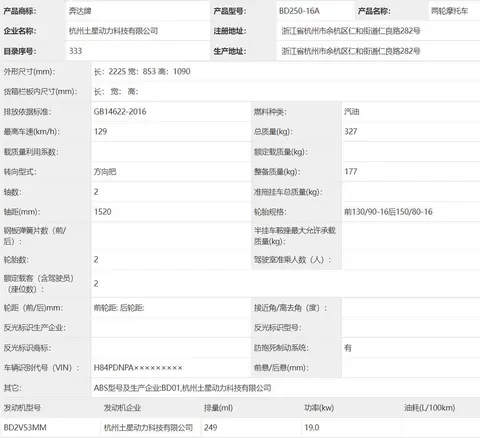The width and height of the screenshot is (480, 438).
Task: Click the 油耗(L/100km) column header
Action: [430, 408]
